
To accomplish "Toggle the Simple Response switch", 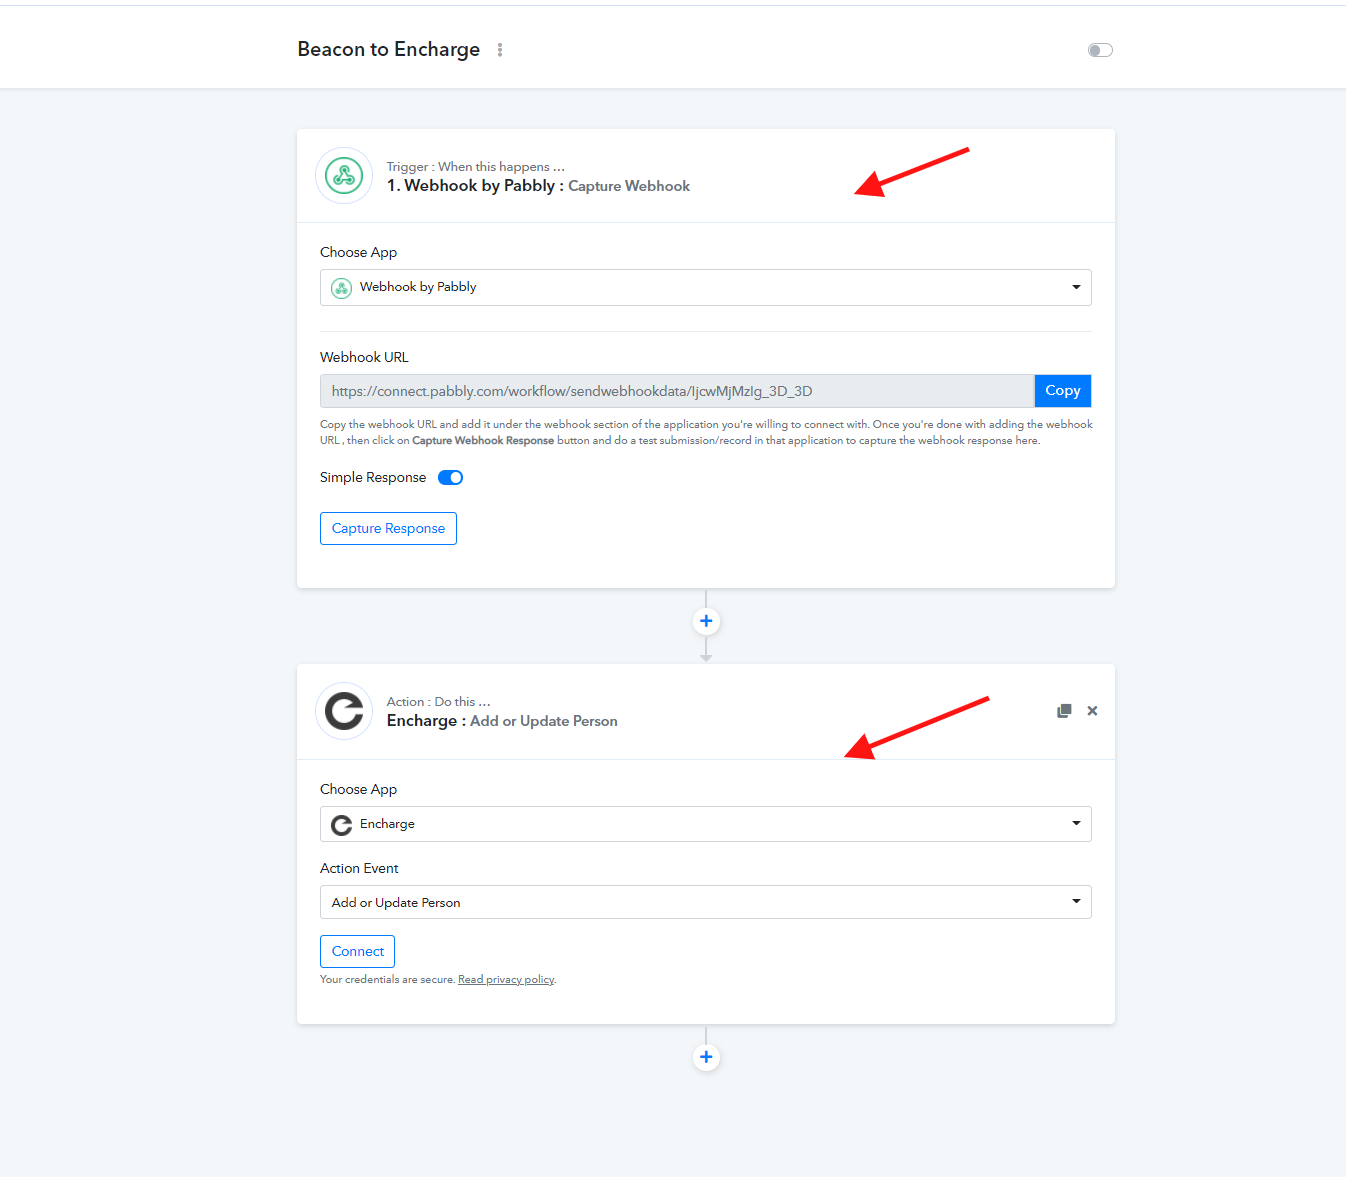I will coord(451,478).
